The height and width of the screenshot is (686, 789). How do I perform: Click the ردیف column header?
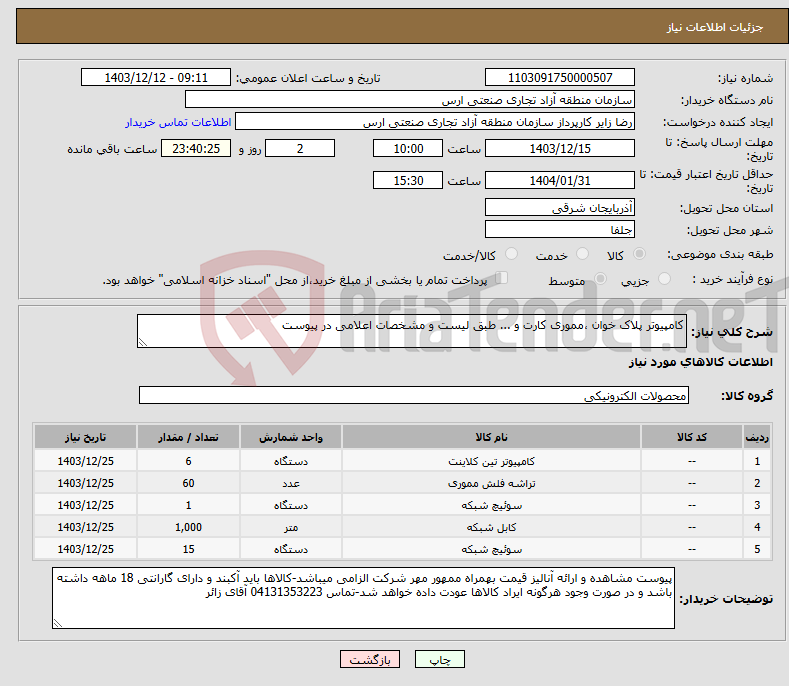coord(757,437)
